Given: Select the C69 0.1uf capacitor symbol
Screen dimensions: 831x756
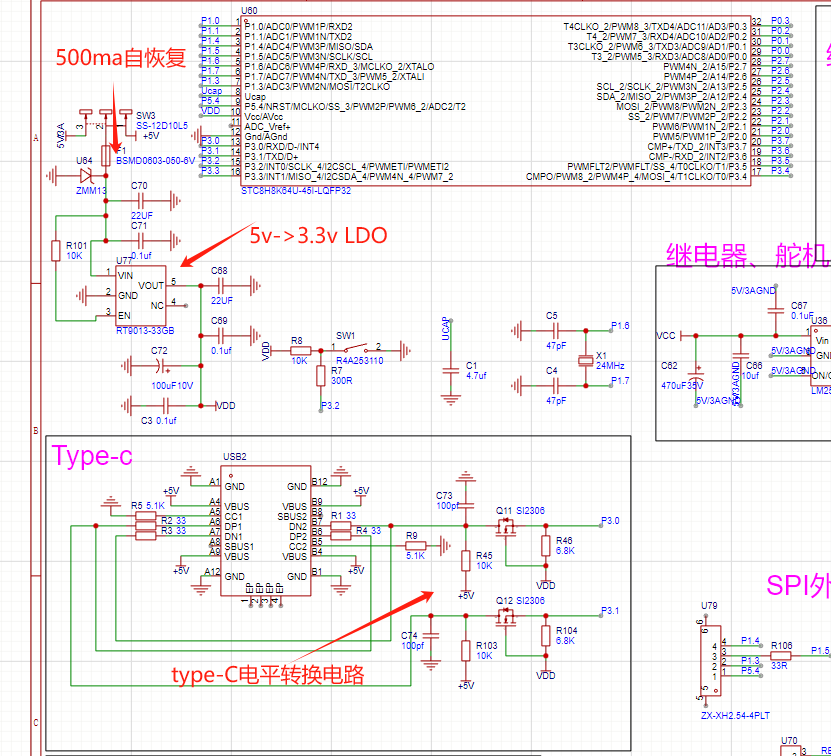Looking at the screenshot, I should click(220, 336).
